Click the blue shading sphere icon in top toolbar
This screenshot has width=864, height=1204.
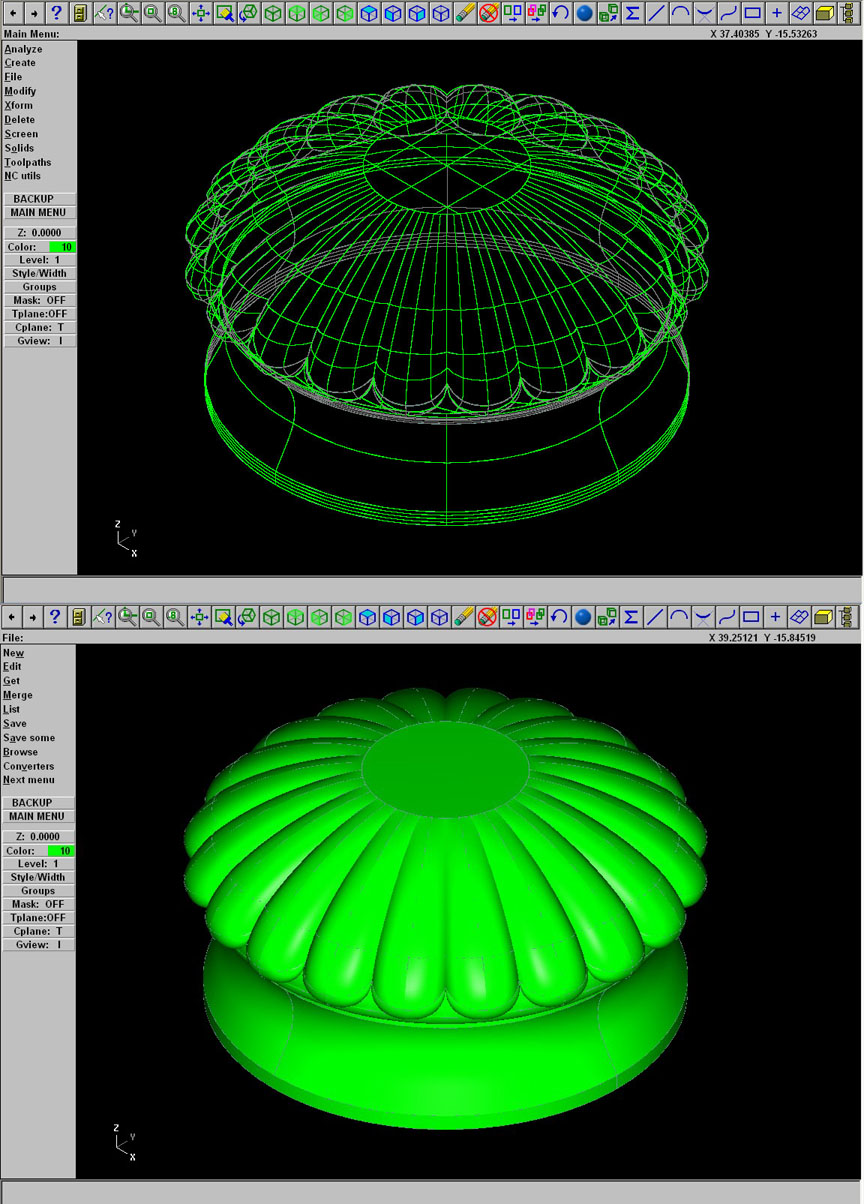[585, 13]
